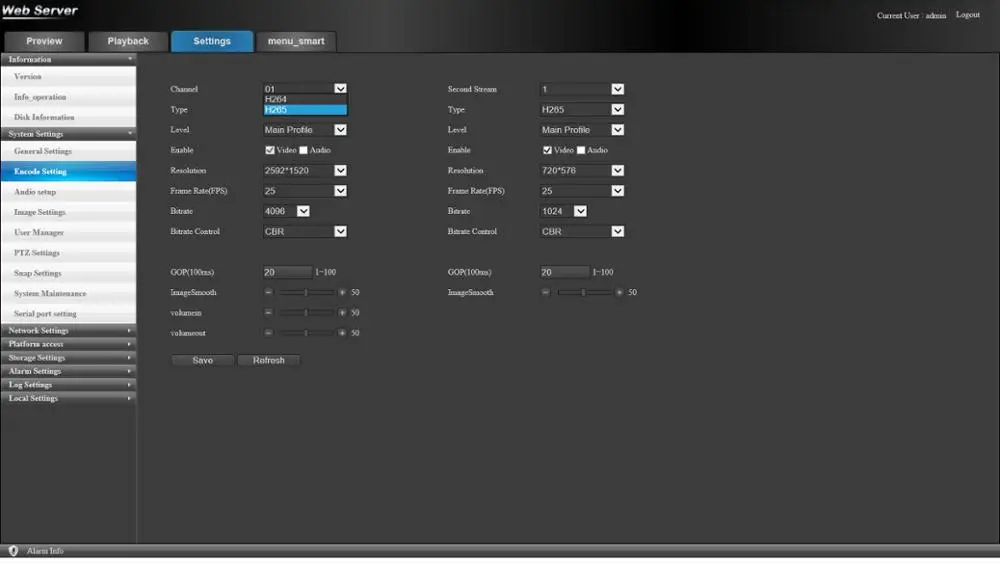1000x563 pixels.
Task: Toggle the second stream Audio checkbox
Action: pos(581,150)
